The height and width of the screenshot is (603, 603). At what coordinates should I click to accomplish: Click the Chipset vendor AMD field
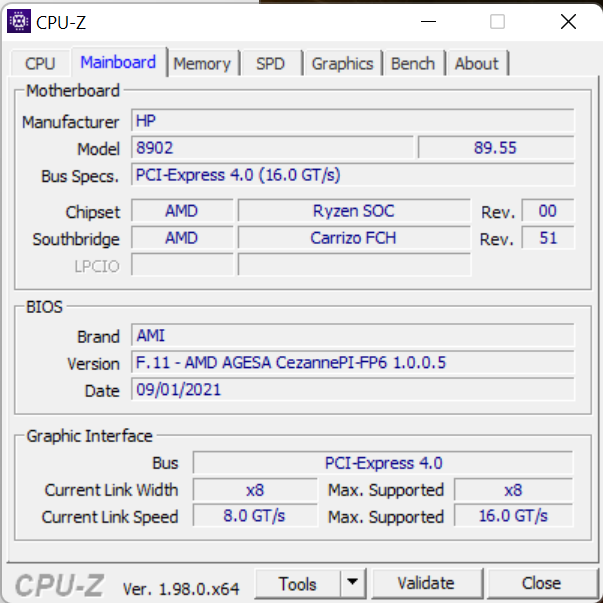pos(182,211)
